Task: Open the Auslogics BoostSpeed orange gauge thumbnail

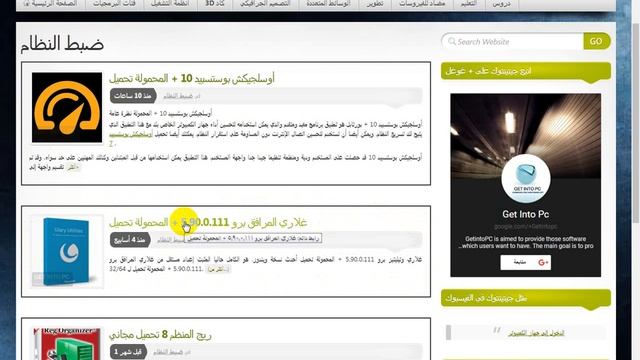Action: 67,107
